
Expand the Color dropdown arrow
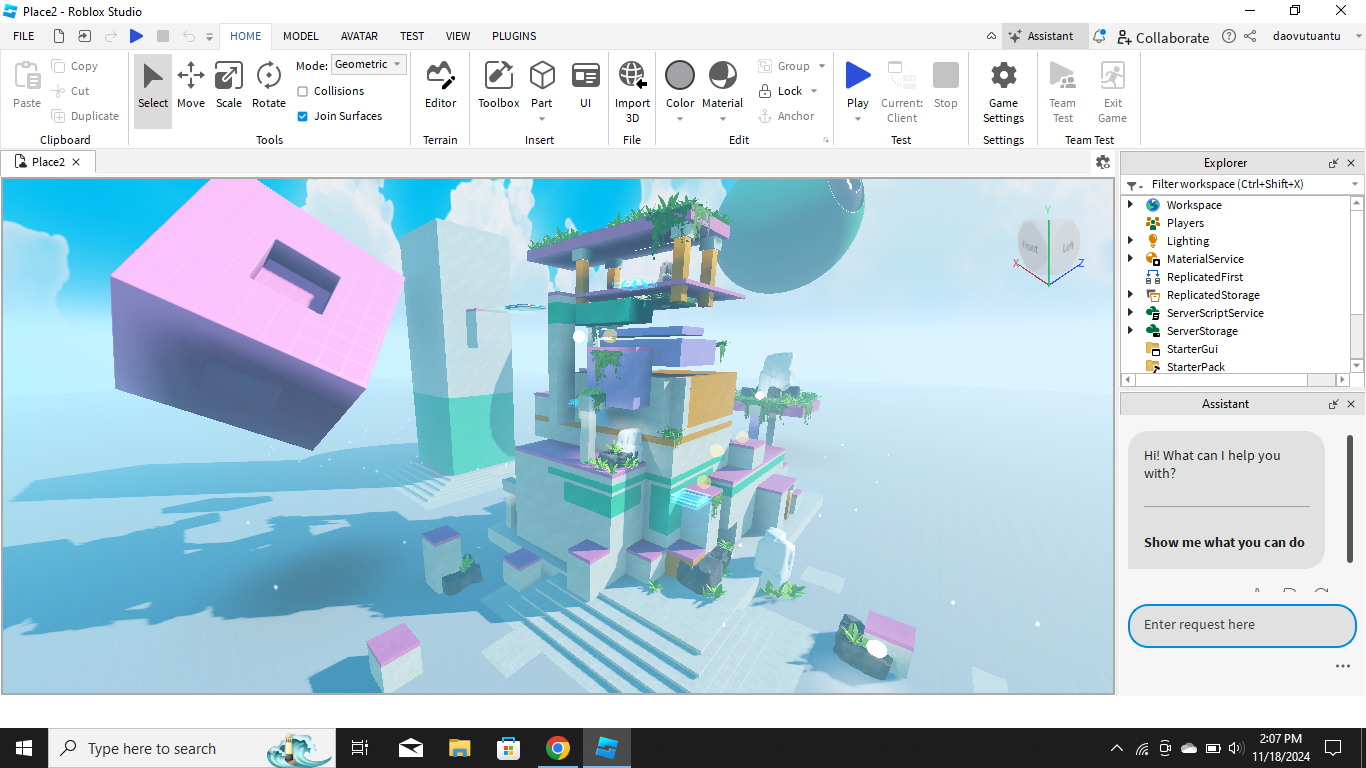pos(680,119)
